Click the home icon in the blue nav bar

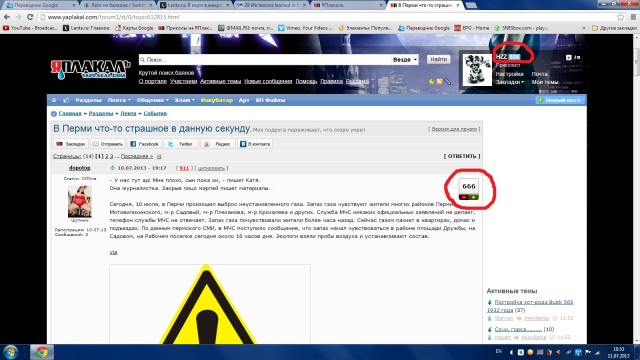pos(54,100)
